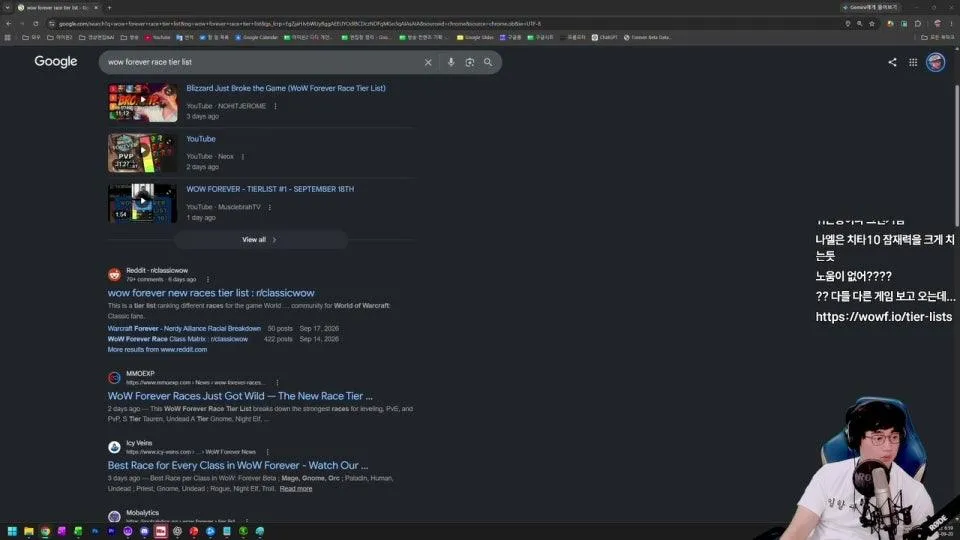Open the Google apps grid

pyautogui.click(x=913, y=62)
